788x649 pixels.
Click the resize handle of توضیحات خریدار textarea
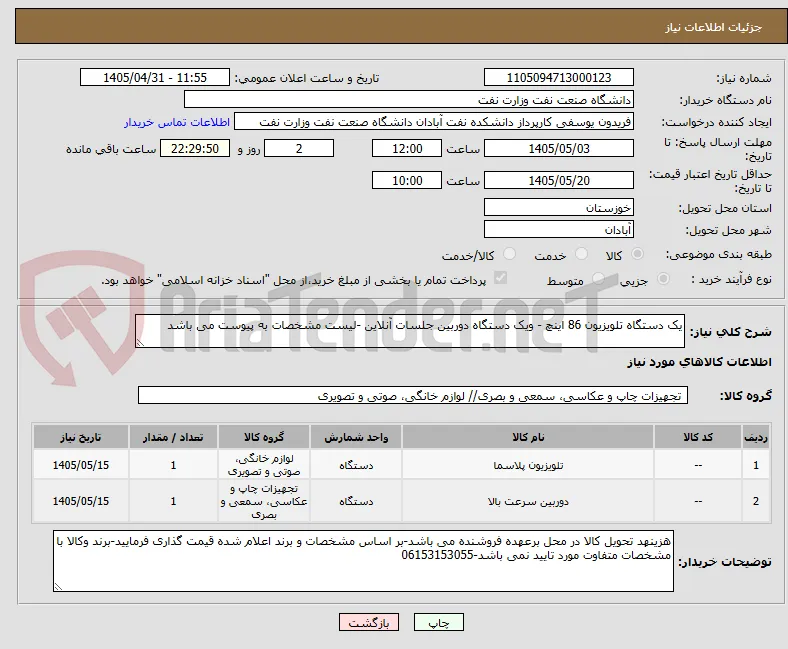pyautogui.click(x=58, y=586)
